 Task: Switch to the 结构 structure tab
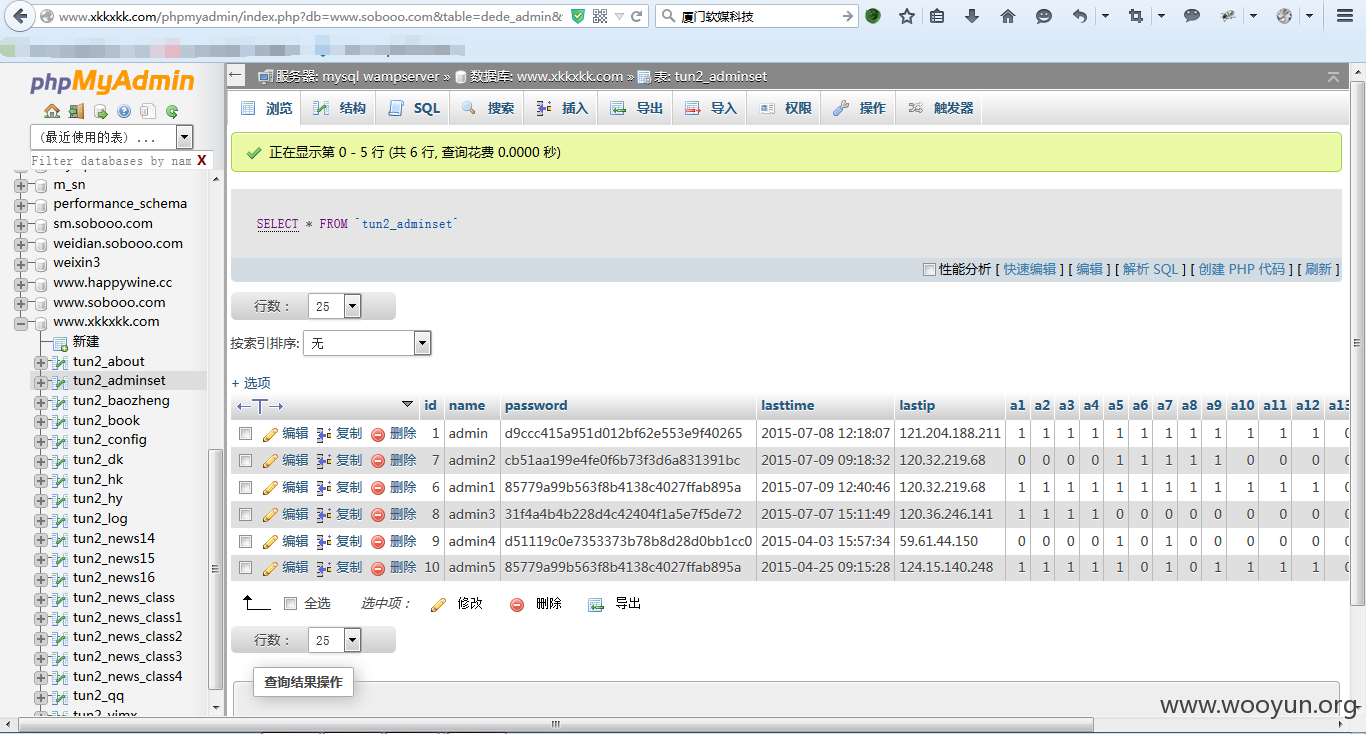tap(340, 108)
